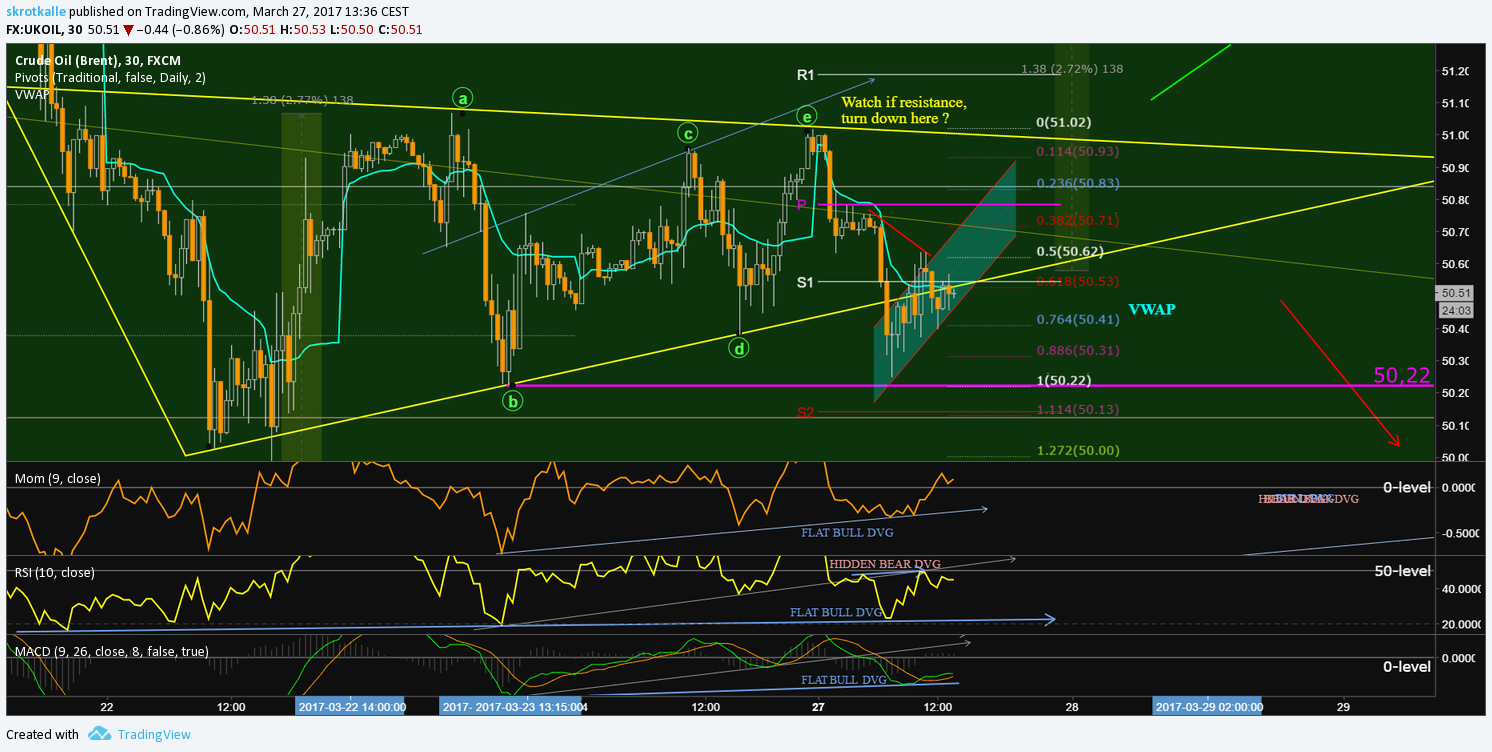
Task: Click the RSI (10, close) indicator legend
Action: point(55,573)
